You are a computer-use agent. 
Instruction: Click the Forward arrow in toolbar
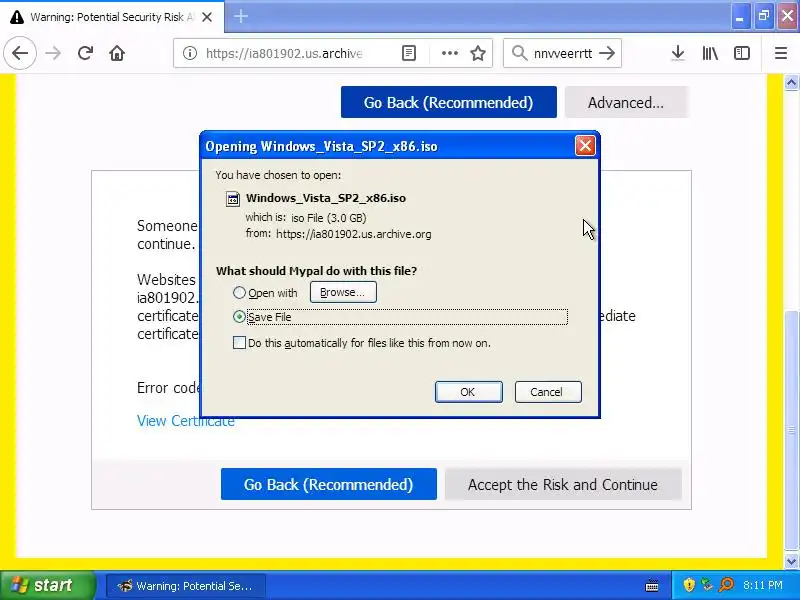[53, 53]
